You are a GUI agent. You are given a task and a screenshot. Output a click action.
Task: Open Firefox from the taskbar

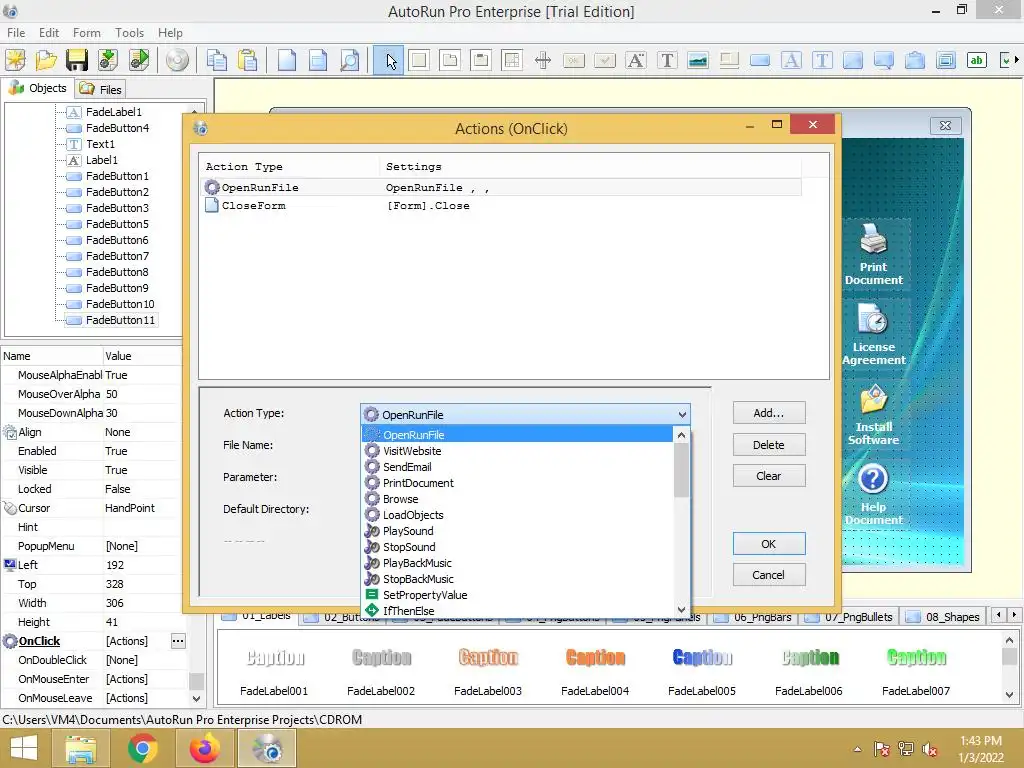[204, 748]
